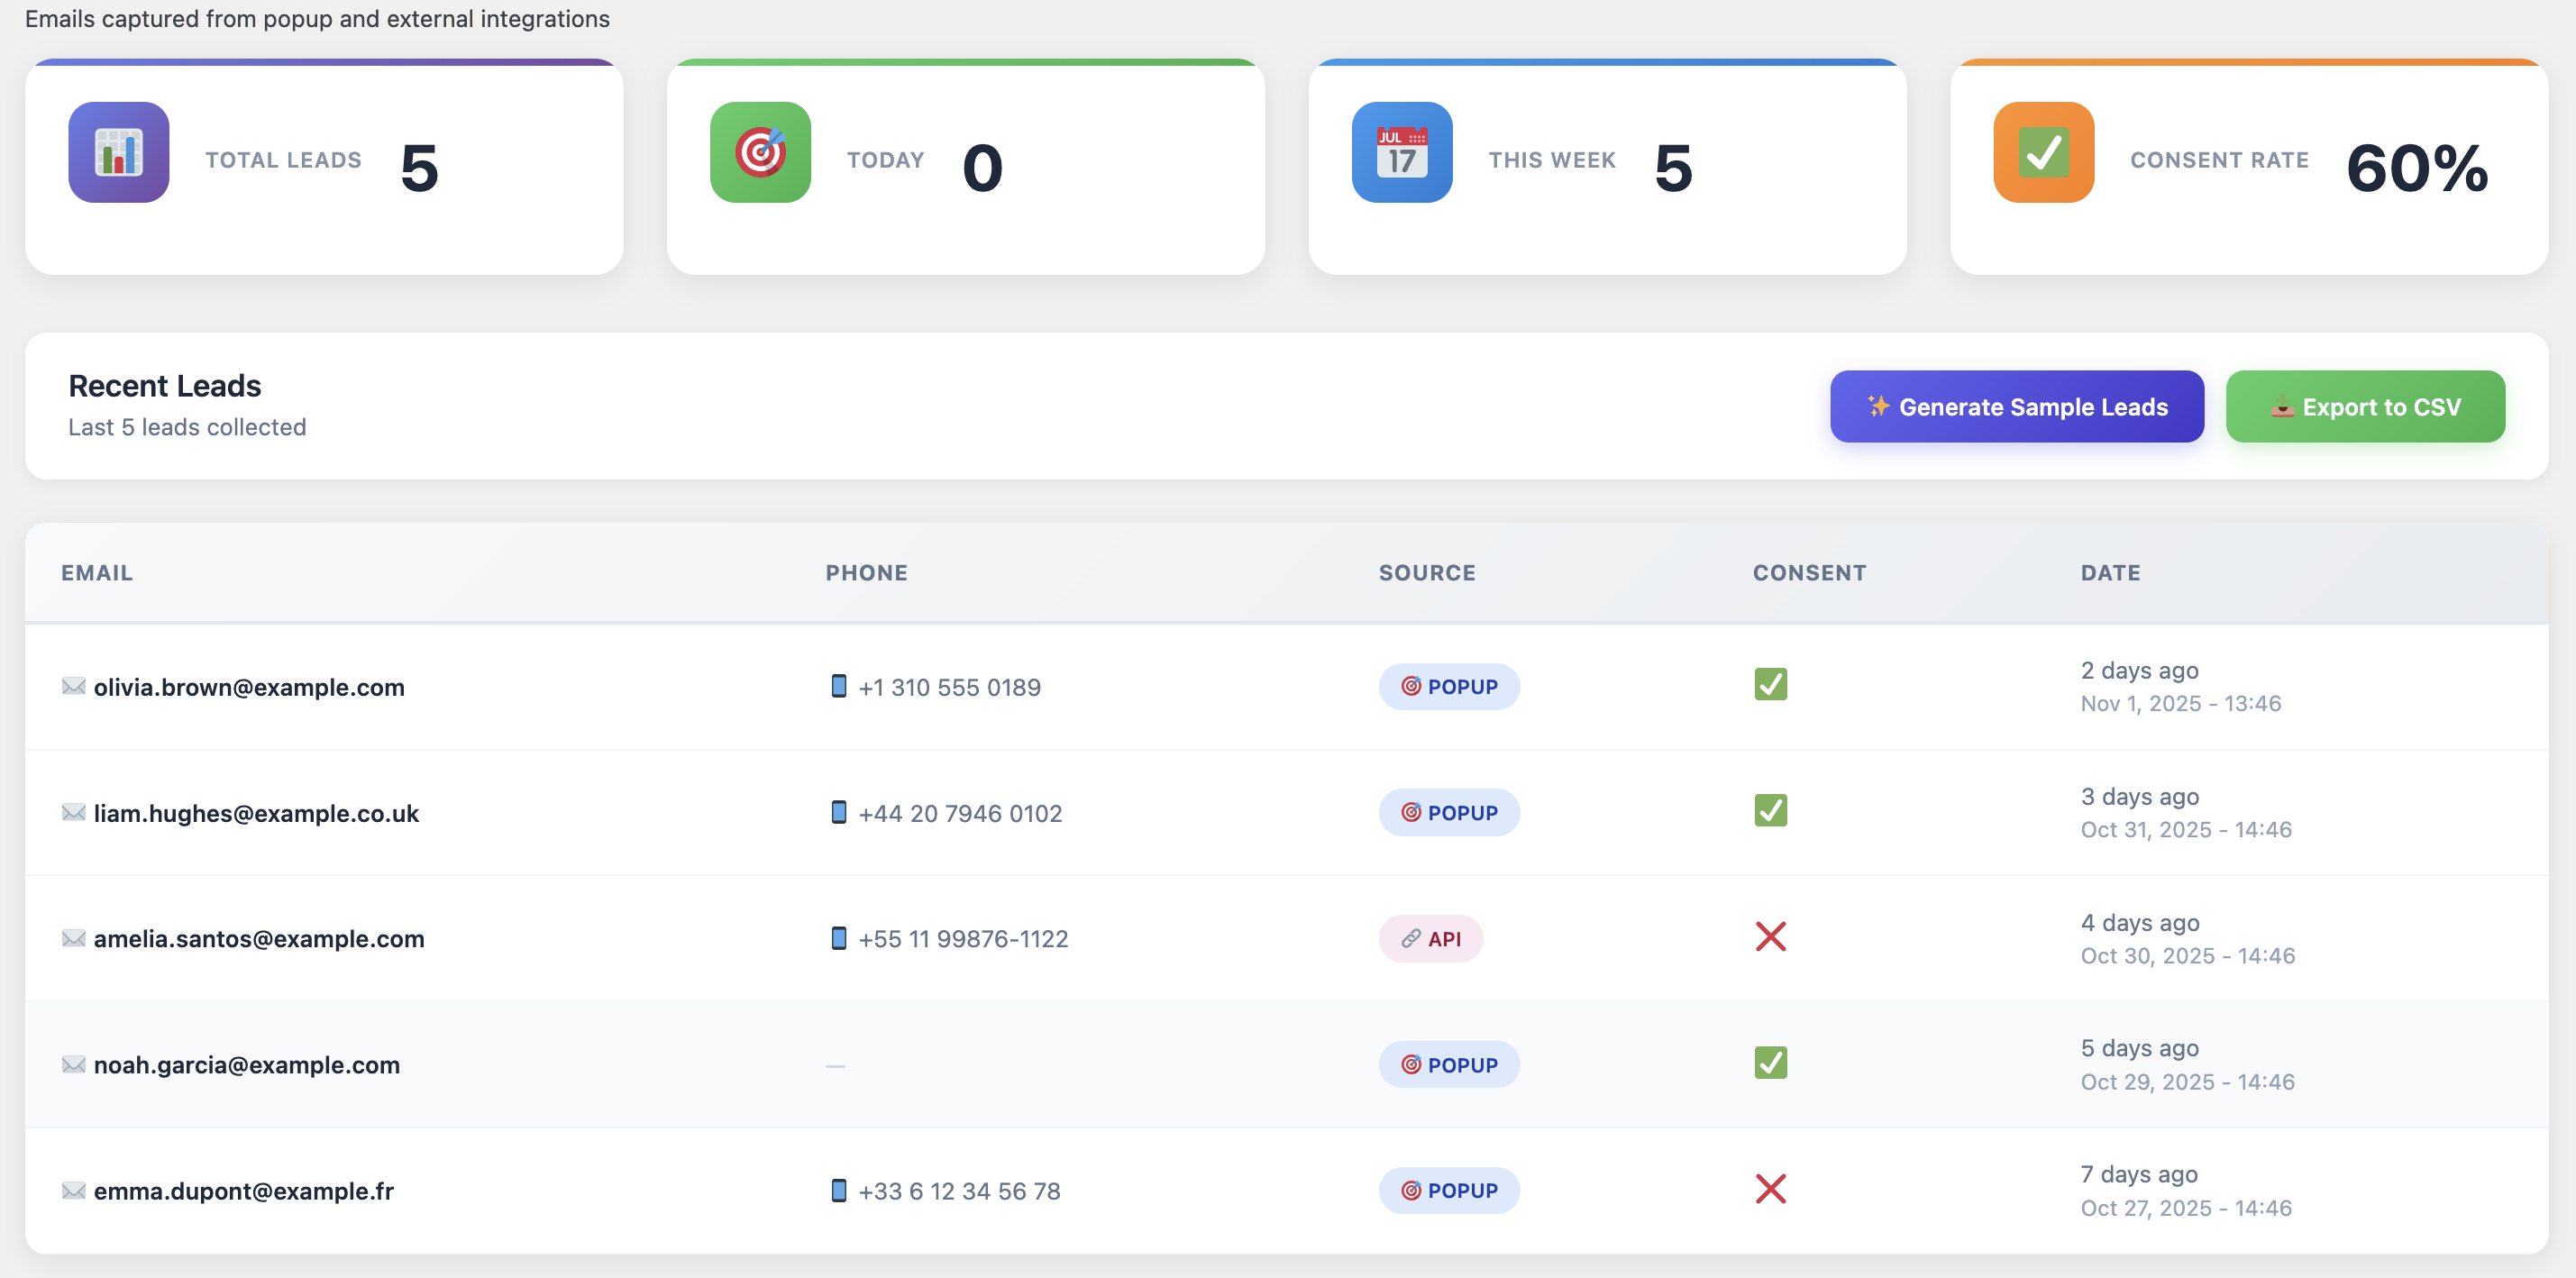Screen dimensions: 2576x1278
Task: Click the Today target icon
Action: (760, 152)
